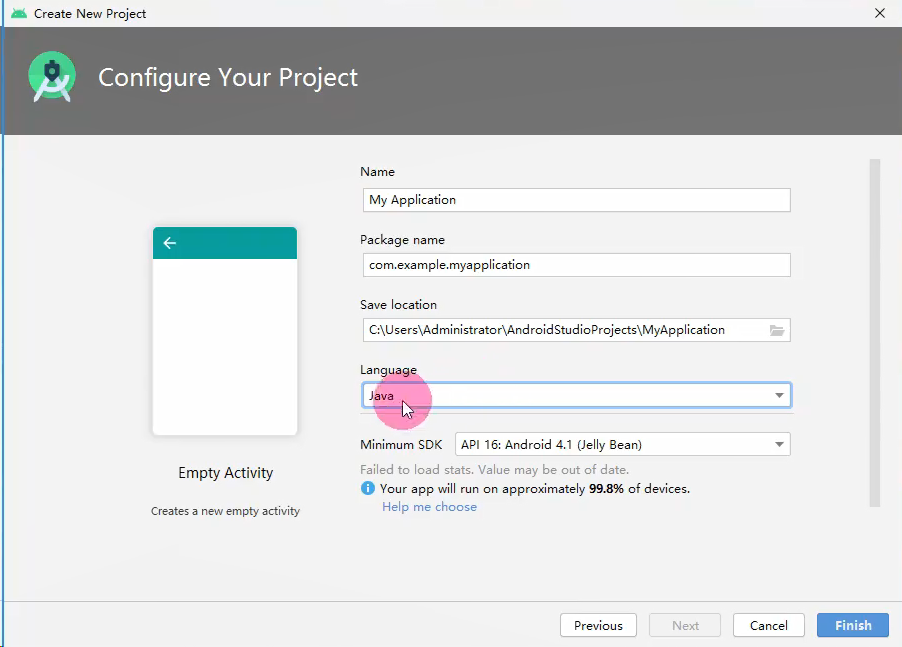
Task: Open the Help me choose link
Action: click(x=429, y=507)
